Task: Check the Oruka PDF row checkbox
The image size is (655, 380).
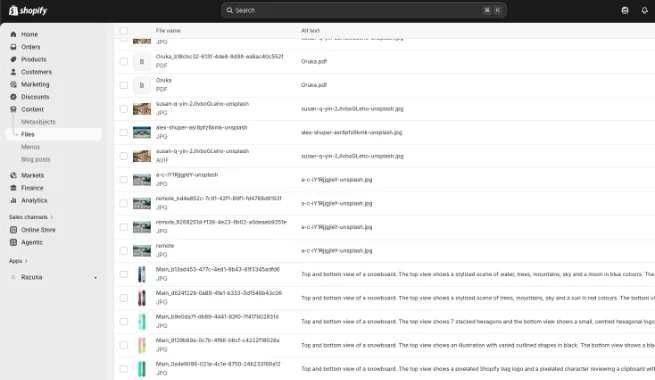Action: (124, 85)
